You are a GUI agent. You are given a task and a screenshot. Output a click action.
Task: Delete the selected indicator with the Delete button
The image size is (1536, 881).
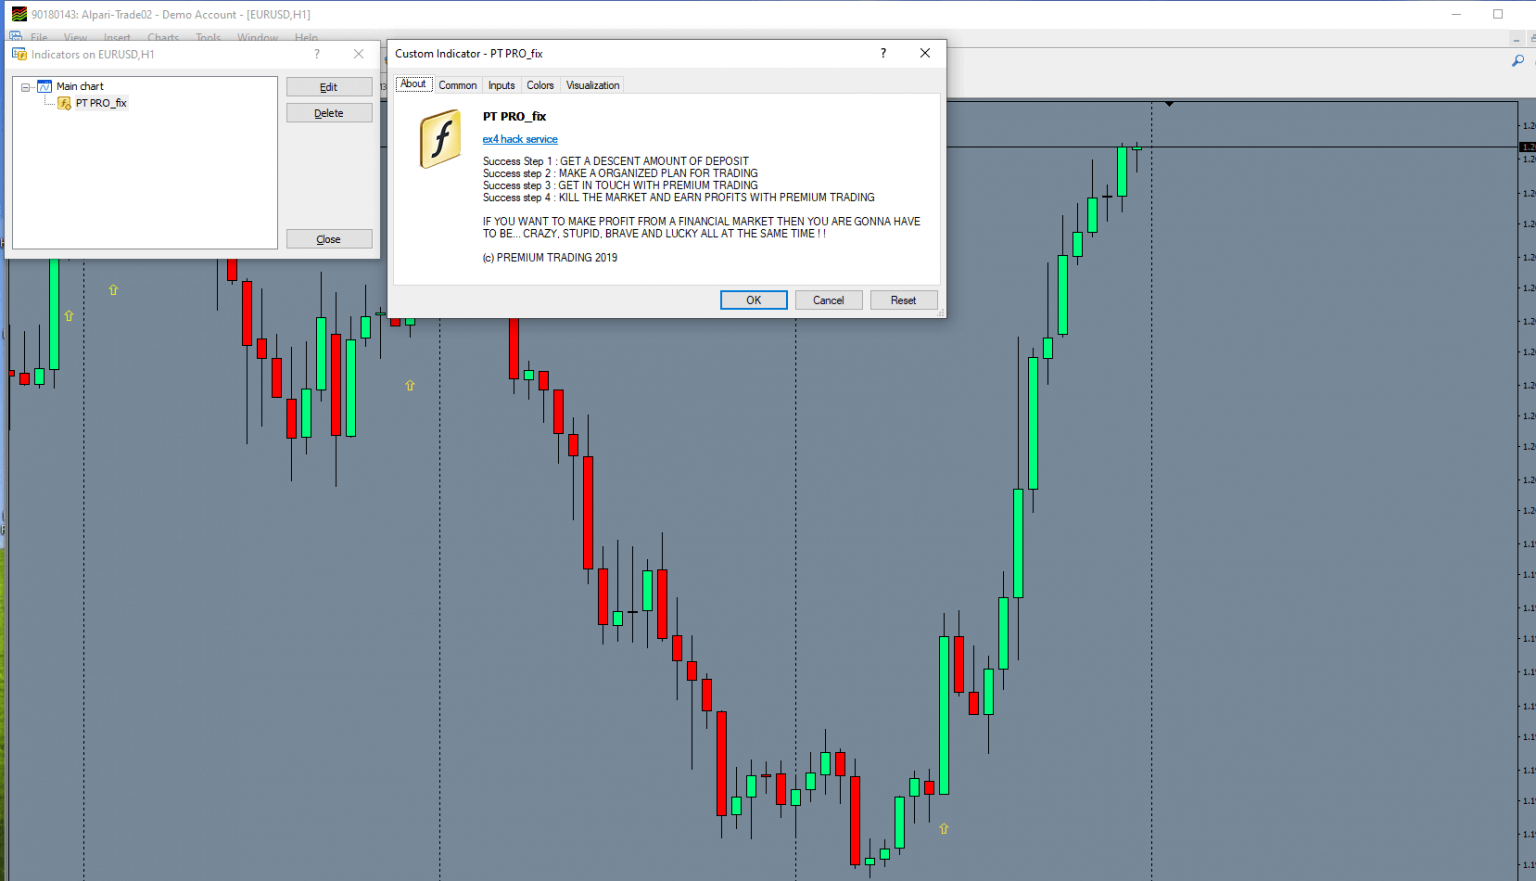coord(329,113)
